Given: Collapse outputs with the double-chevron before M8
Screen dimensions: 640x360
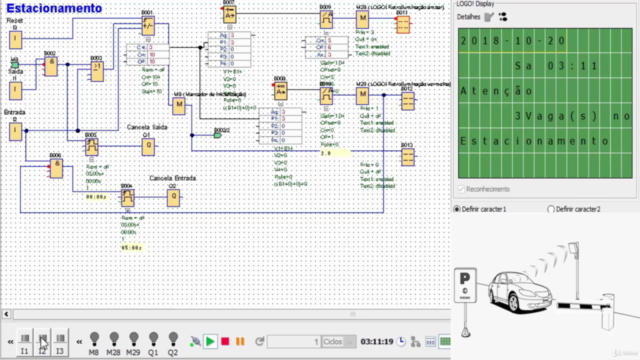Looking at the screenshot, I should coord(79,342).
